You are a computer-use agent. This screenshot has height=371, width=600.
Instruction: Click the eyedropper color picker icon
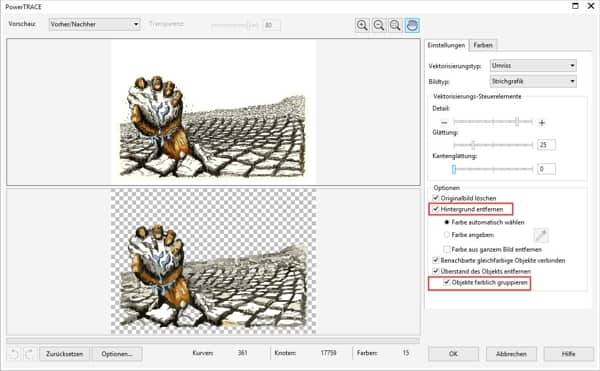(541, 235)
